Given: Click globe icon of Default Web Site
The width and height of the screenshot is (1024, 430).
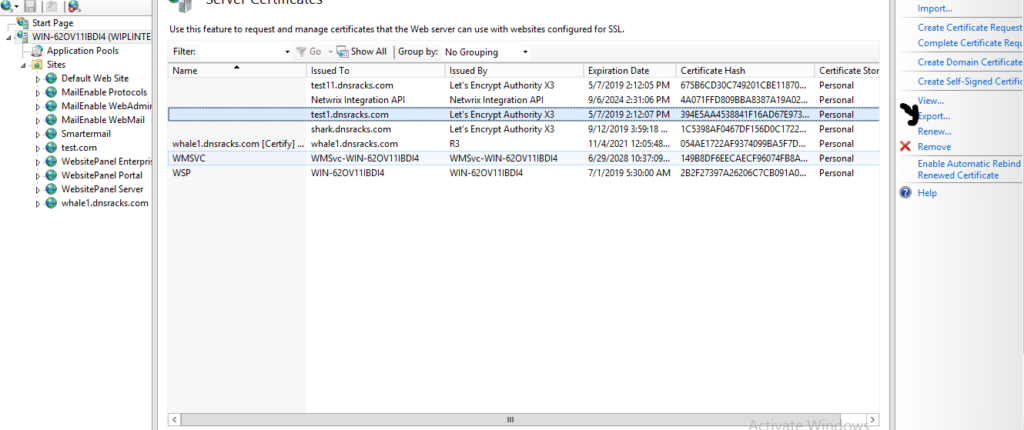Looking at the screenshot, I should click(x=51, y=78).
